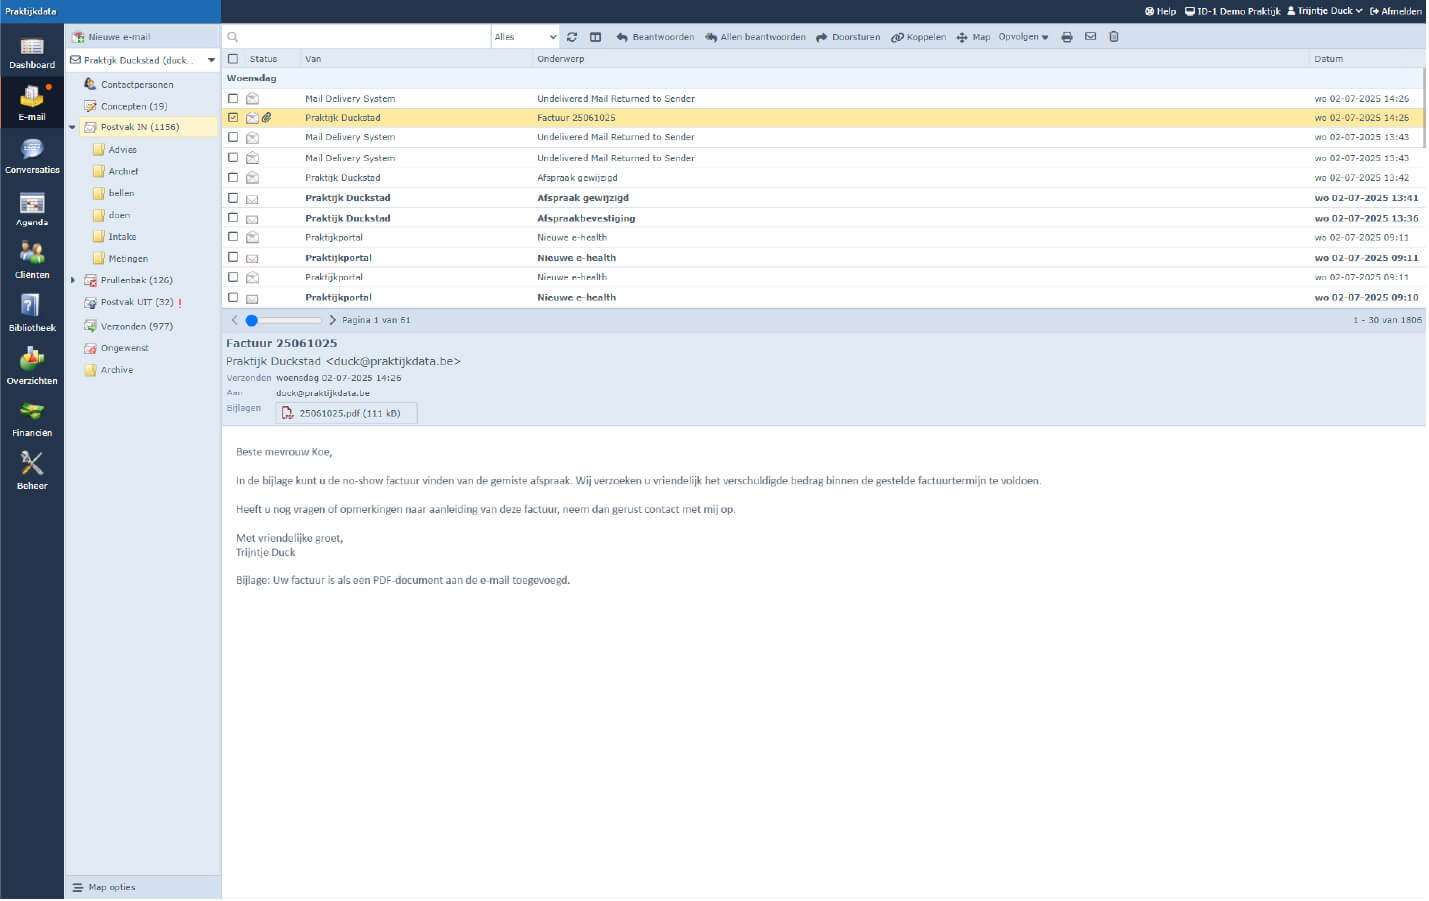Delete email with trash icon
This screenshot has height=901, width=1429.
point(1114,37)
